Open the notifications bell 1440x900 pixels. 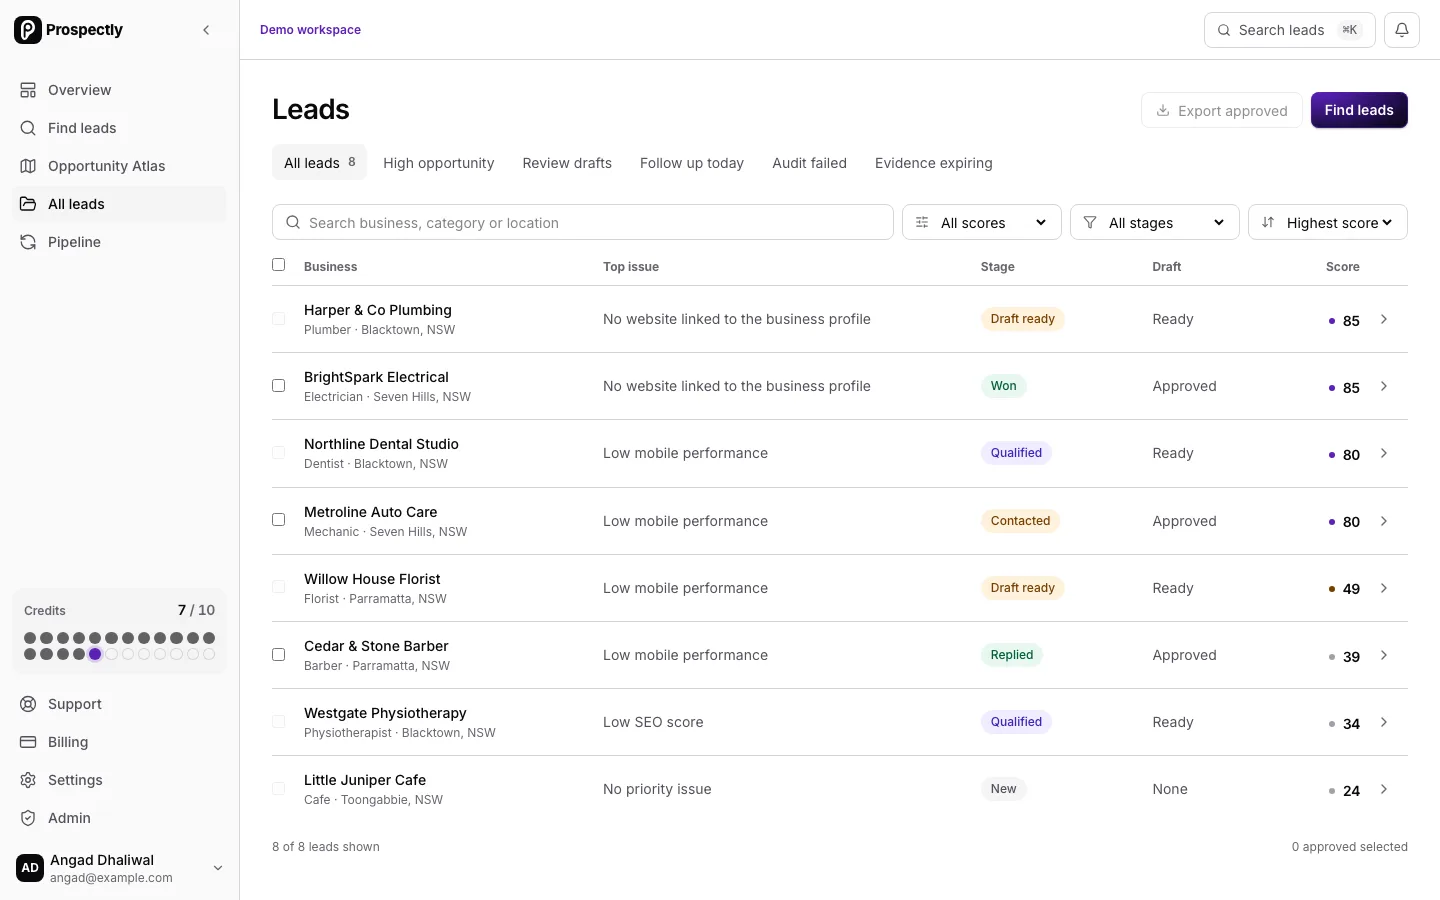(1402, 30)
